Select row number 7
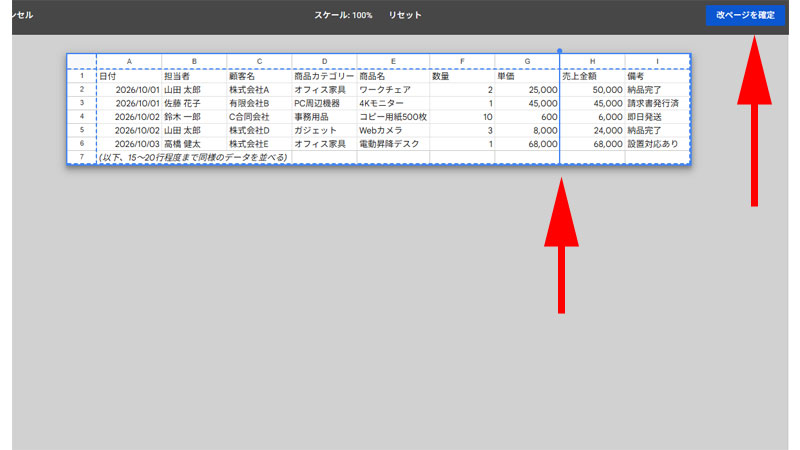 click(82, 157)
